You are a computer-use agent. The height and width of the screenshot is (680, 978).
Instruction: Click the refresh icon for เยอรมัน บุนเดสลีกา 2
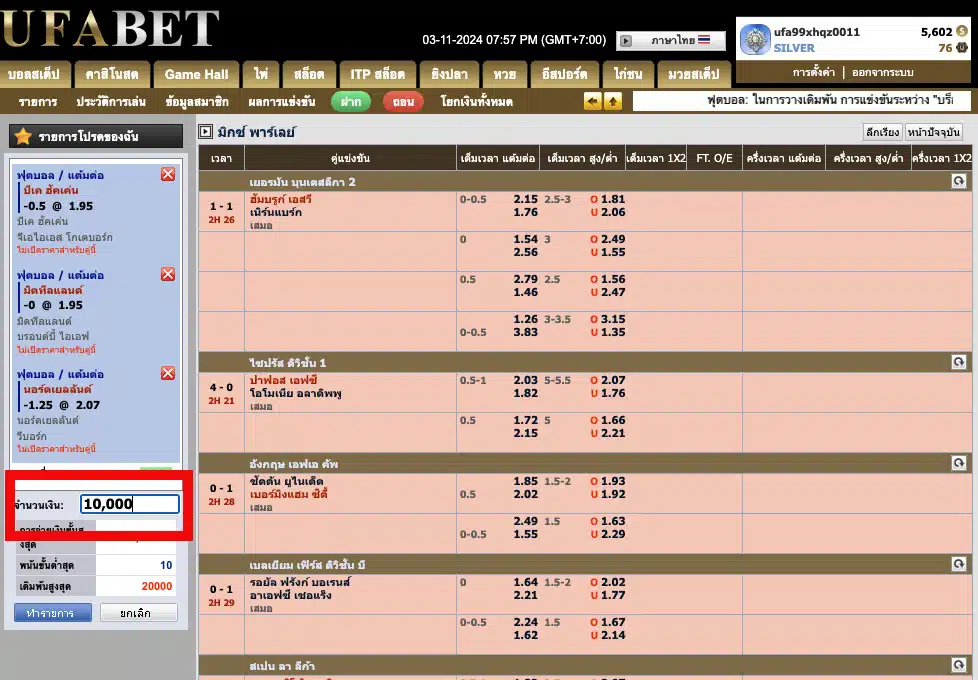point(958,182)
